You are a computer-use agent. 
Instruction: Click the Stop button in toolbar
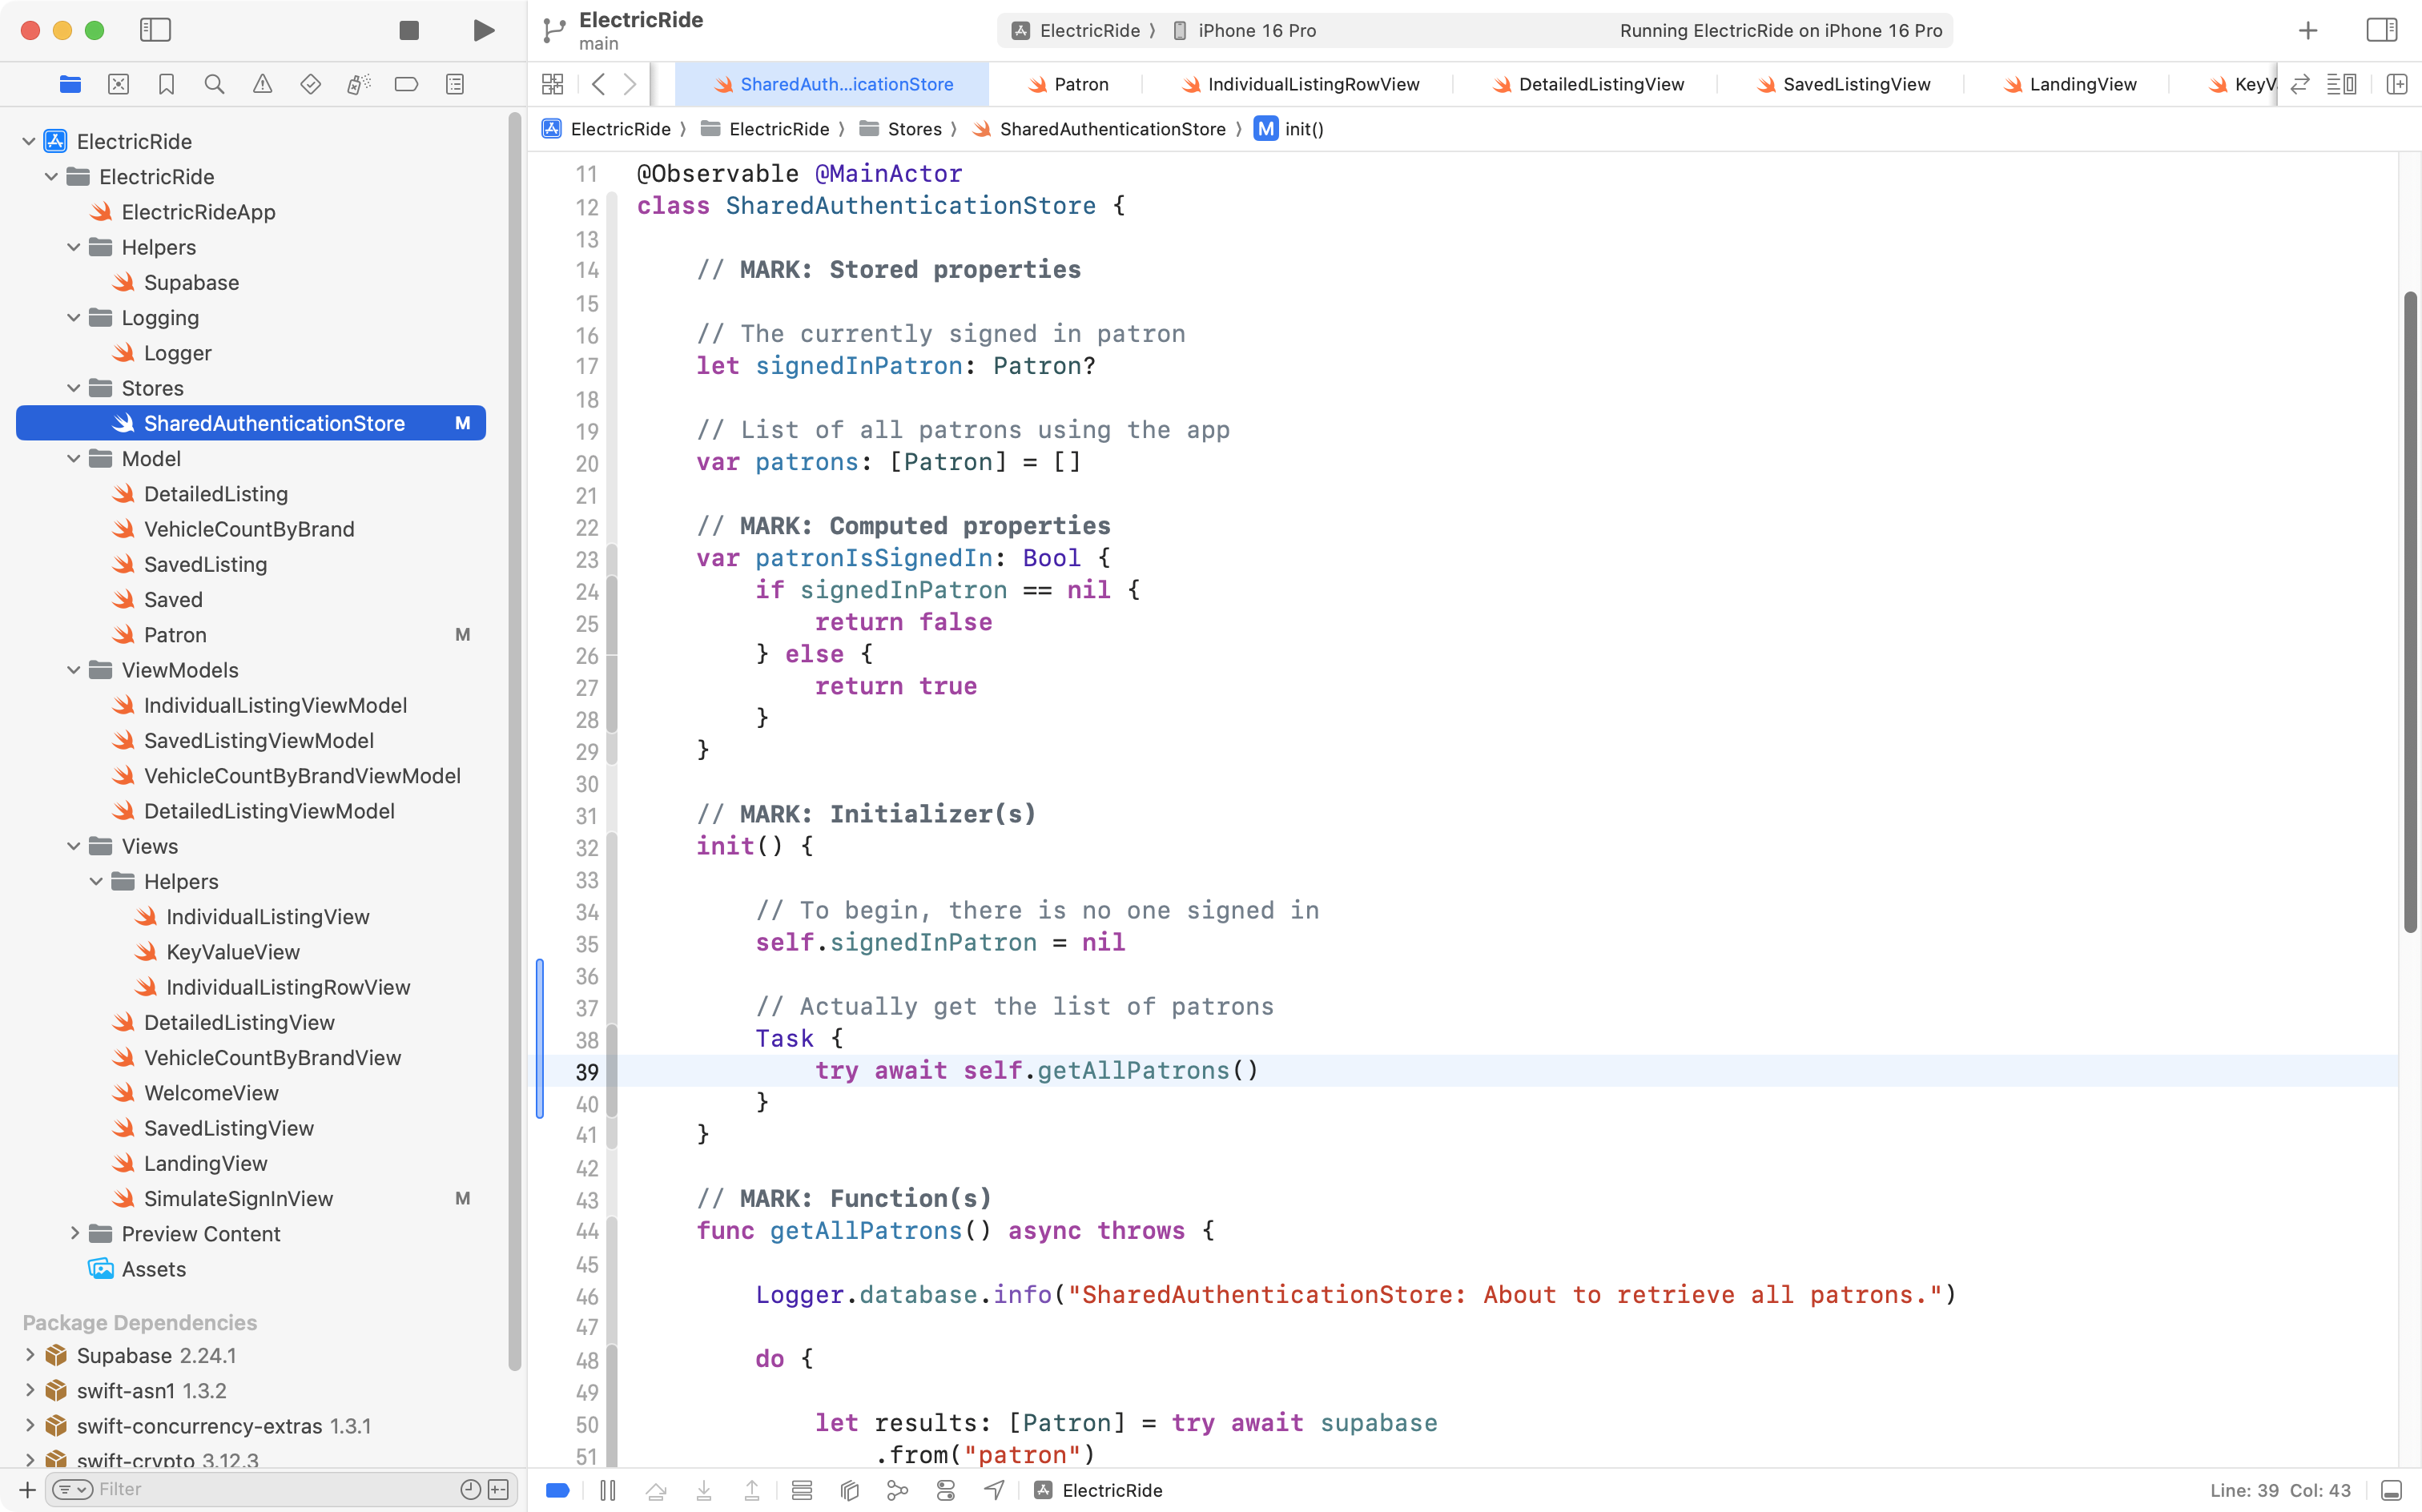tap(408, 30)
